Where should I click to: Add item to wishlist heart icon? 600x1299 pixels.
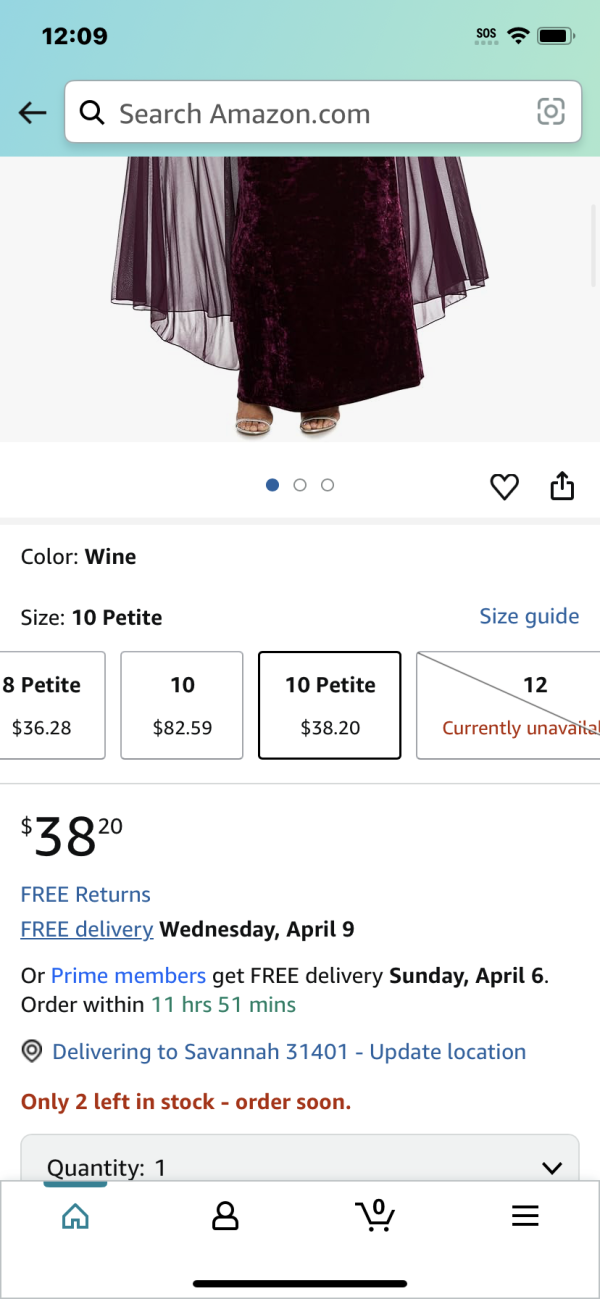(x=504, y=487)
